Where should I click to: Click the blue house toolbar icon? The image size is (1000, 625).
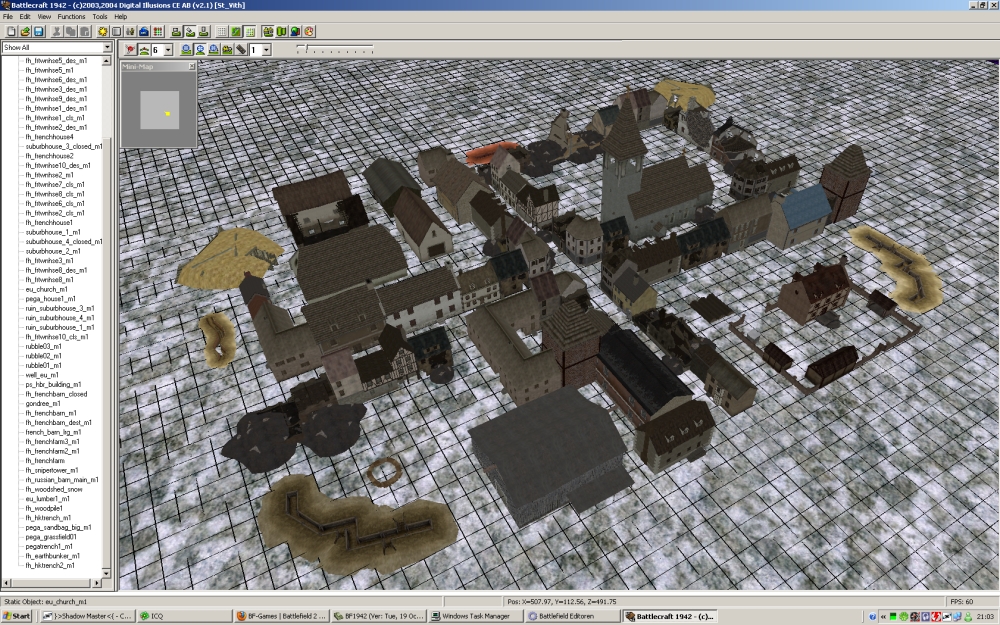[144, 31]
